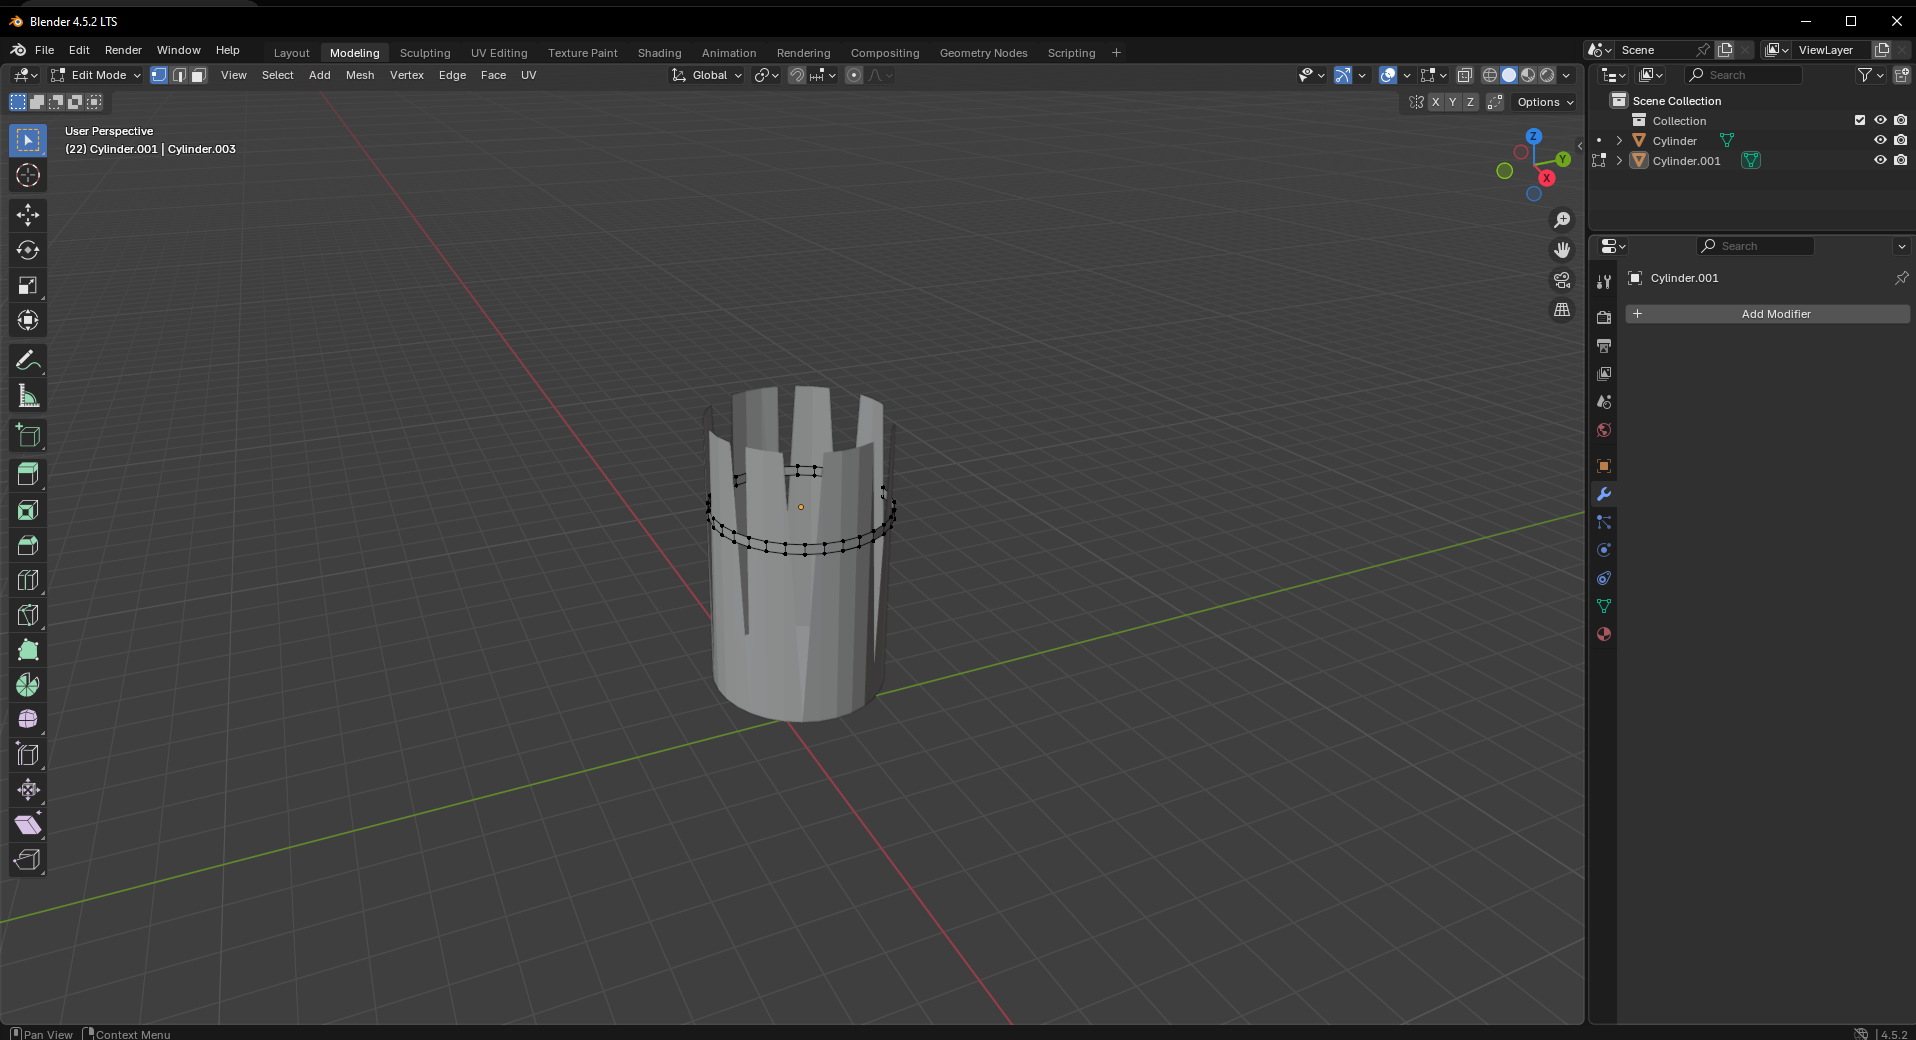Switch to the UV Editing workspace tab
The image size is (1916, 1040).
(499, 53)
